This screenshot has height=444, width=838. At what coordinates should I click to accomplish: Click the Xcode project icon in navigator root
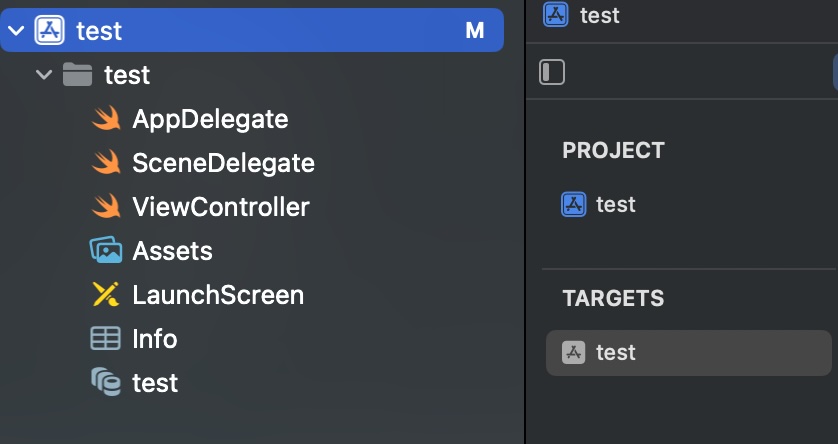pos(50,31)
